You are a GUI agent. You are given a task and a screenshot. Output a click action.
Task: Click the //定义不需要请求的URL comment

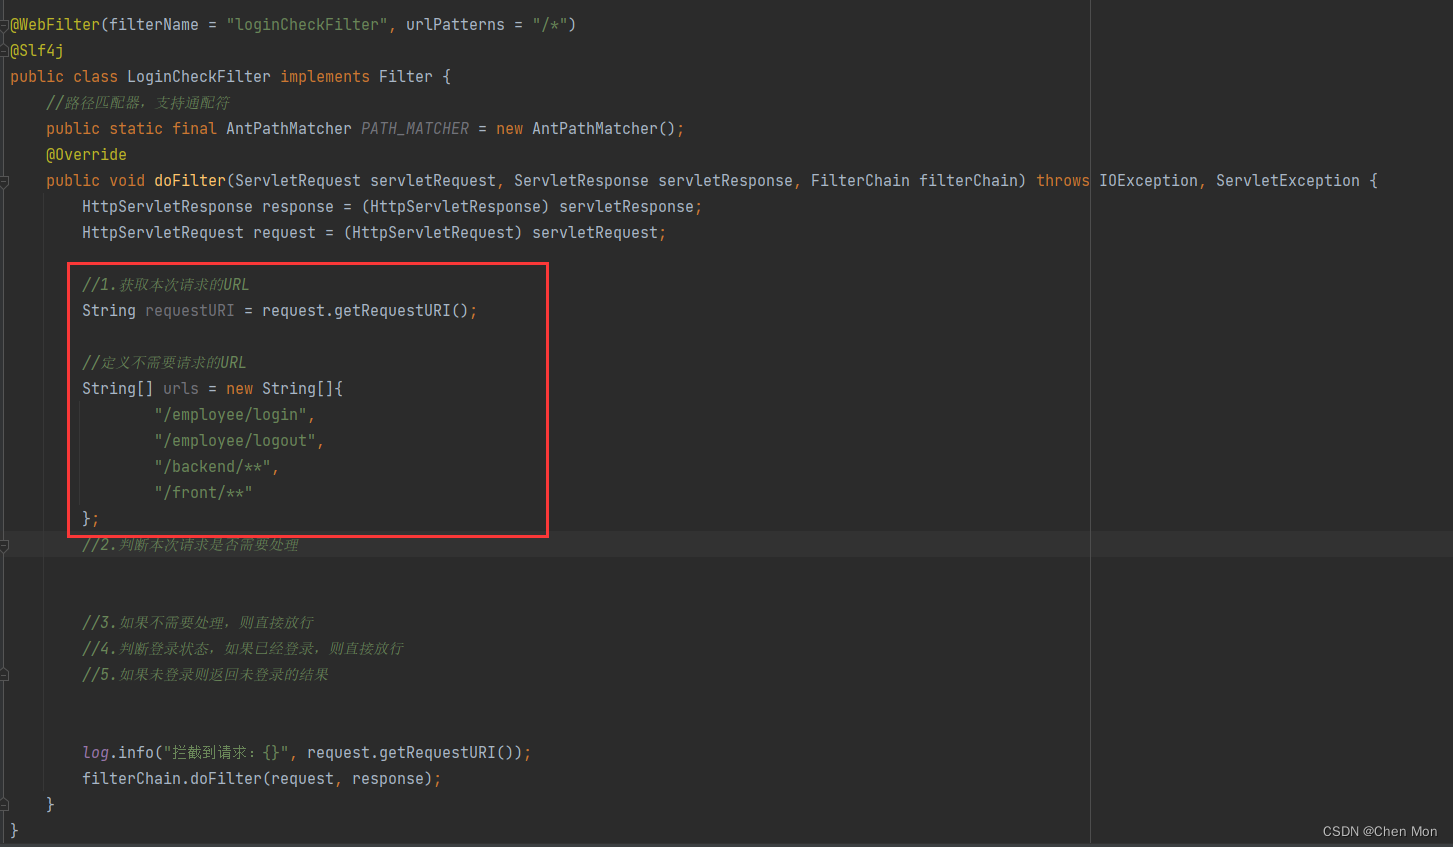(164, 362)
